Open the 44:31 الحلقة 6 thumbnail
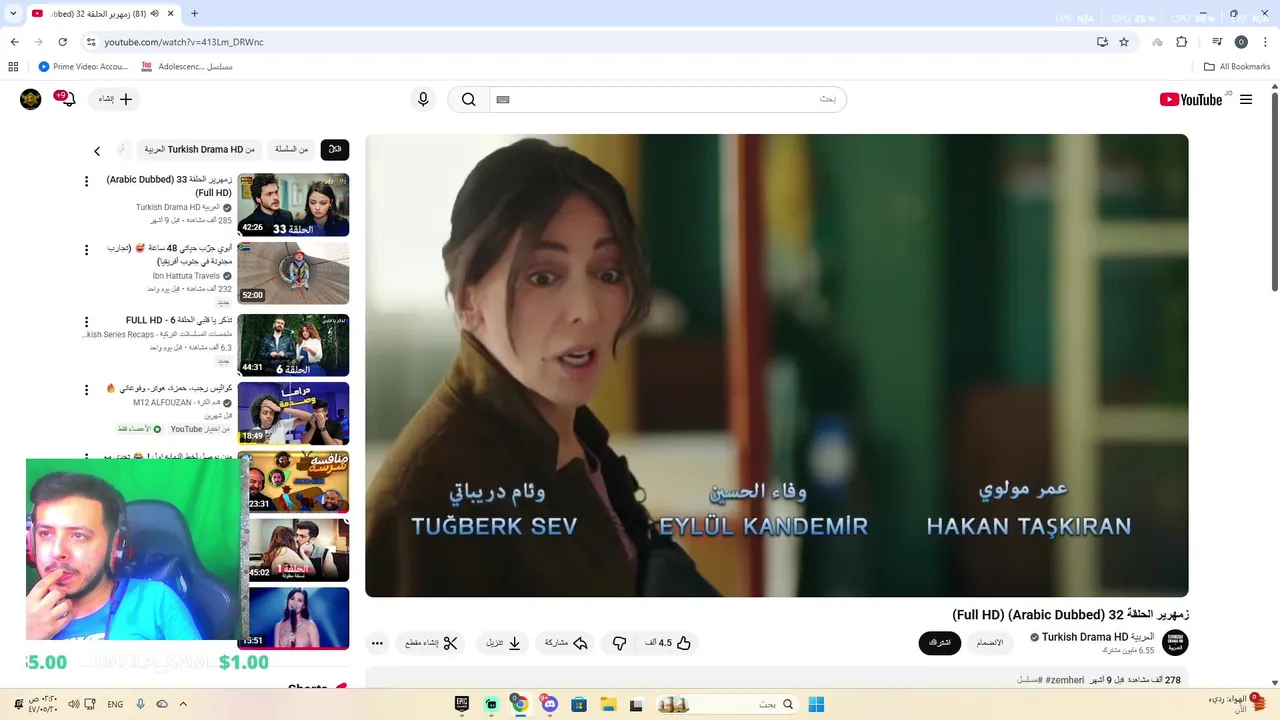The height and width of the screenshot is (720, 1280). coord(293,345)
